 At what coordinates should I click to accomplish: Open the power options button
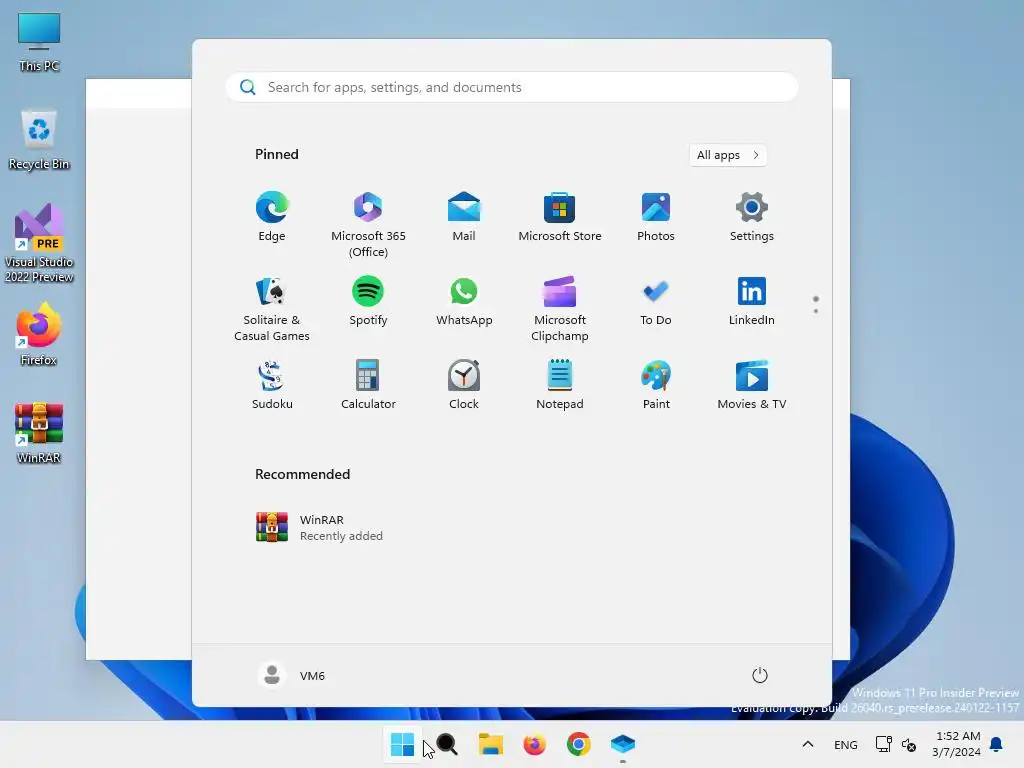click(x=760, y=675)
